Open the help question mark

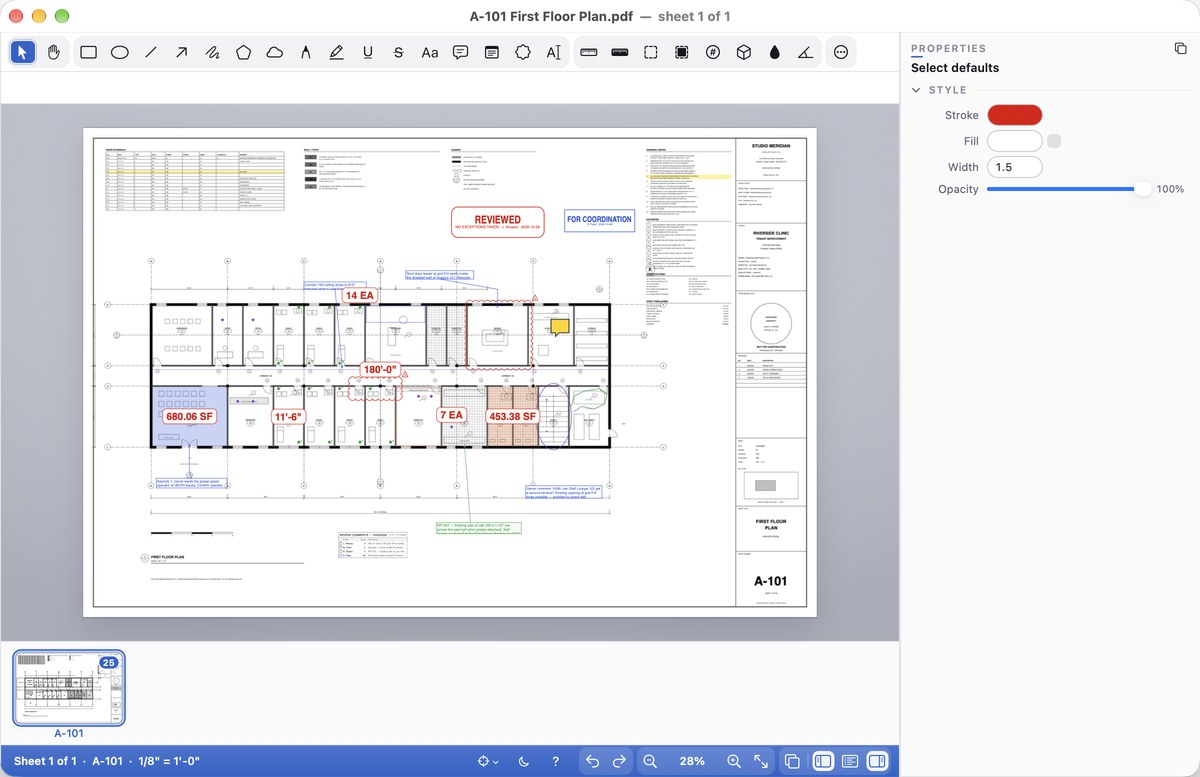(556, 761)
